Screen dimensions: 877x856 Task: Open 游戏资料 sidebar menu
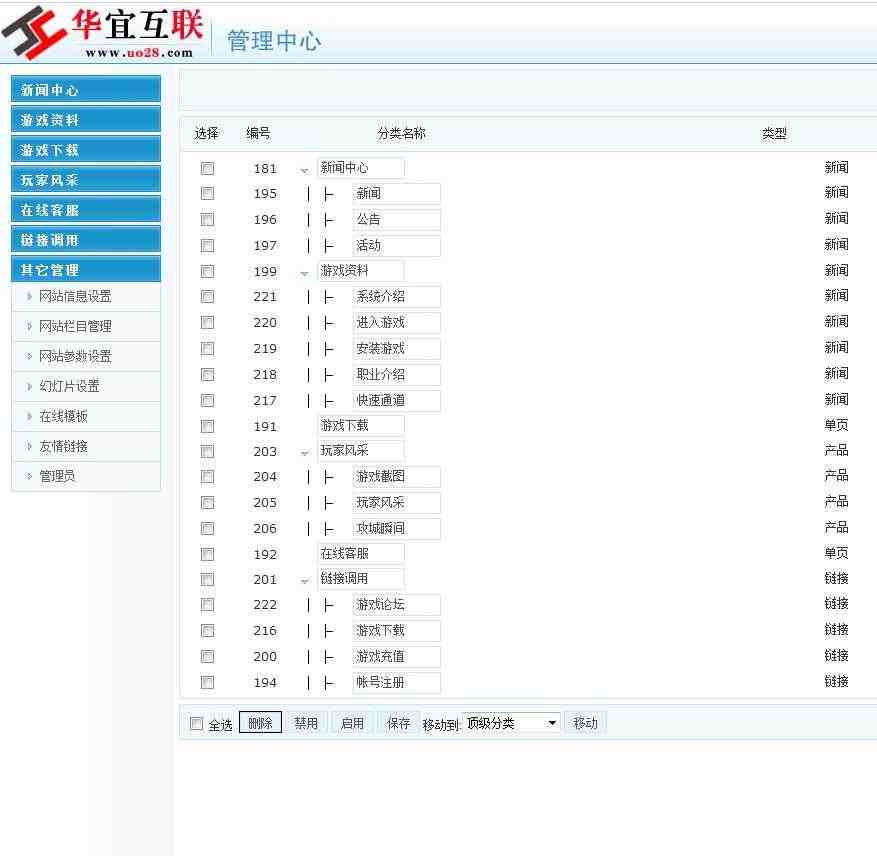point(86,120)
